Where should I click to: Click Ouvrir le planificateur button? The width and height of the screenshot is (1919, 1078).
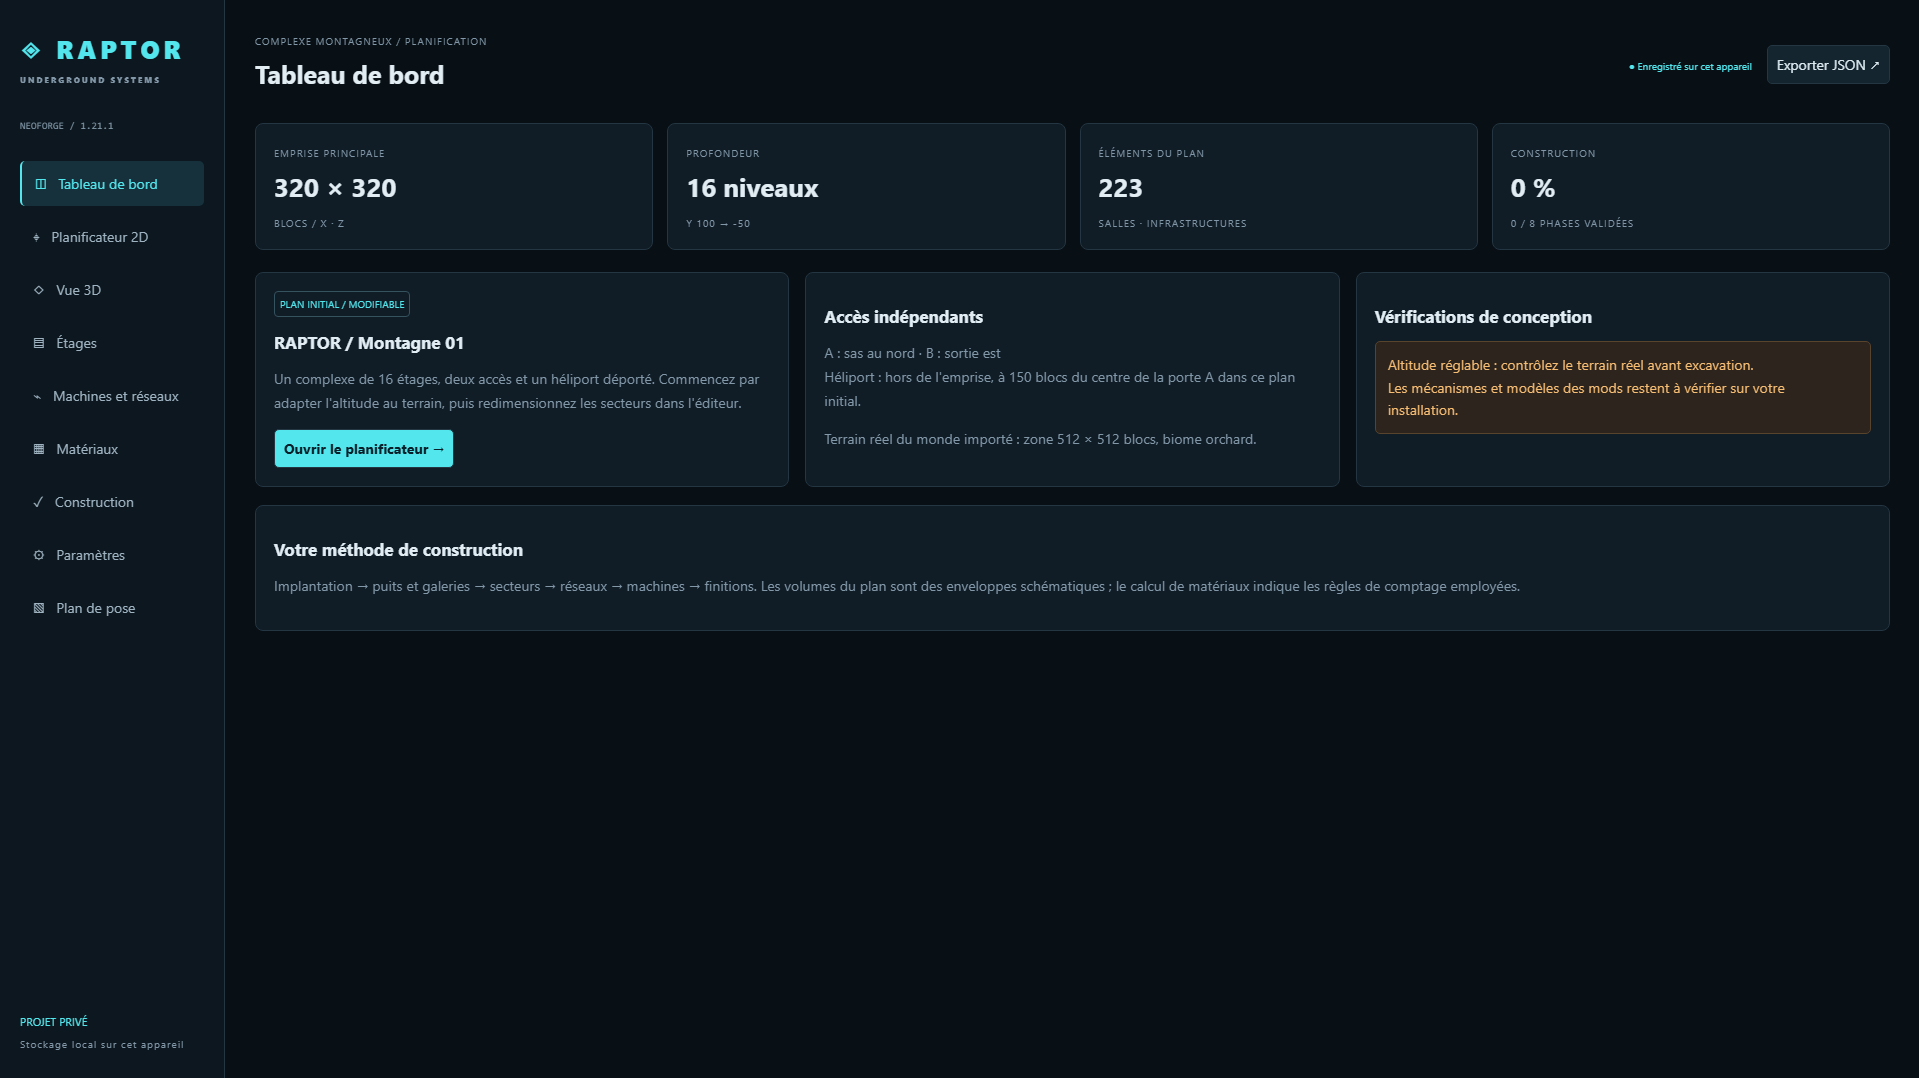tap(363, 449)
